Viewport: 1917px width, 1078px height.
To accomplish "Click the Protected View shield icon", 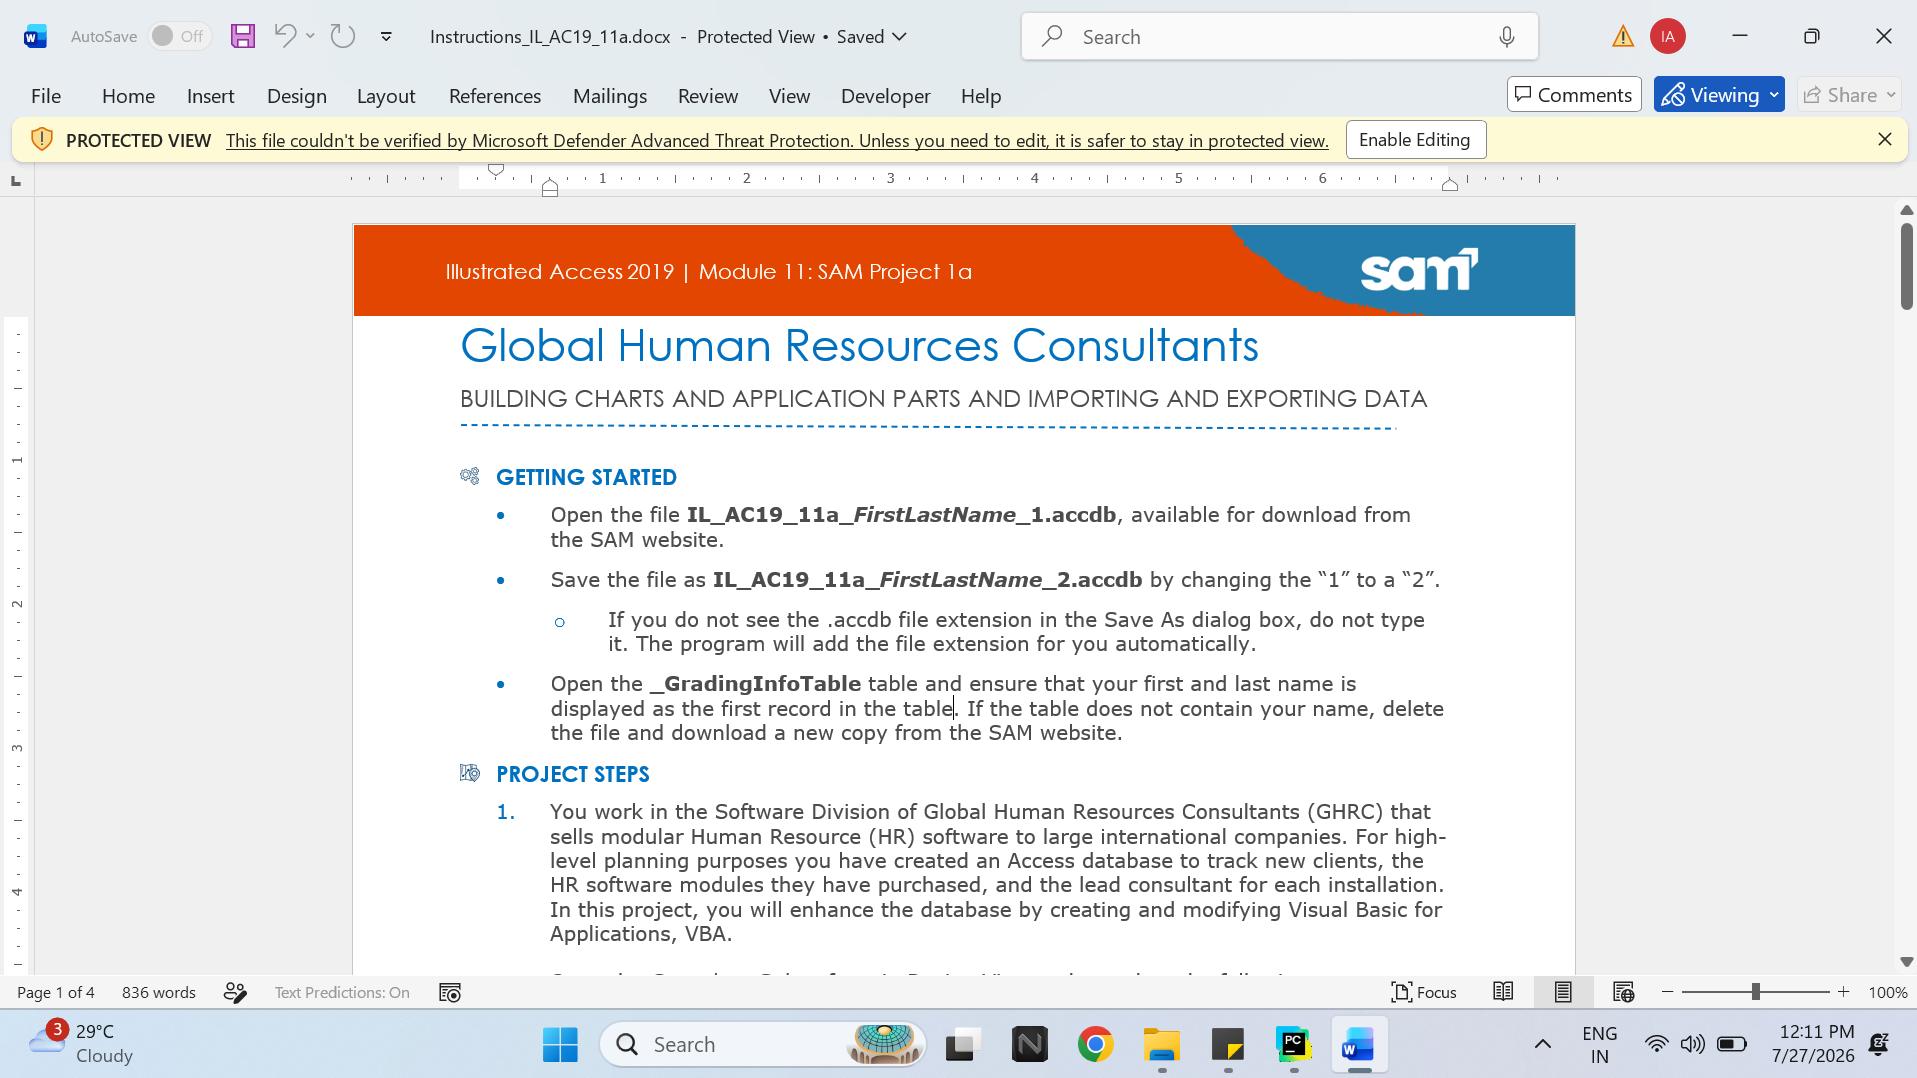I will tap(41, 140).
